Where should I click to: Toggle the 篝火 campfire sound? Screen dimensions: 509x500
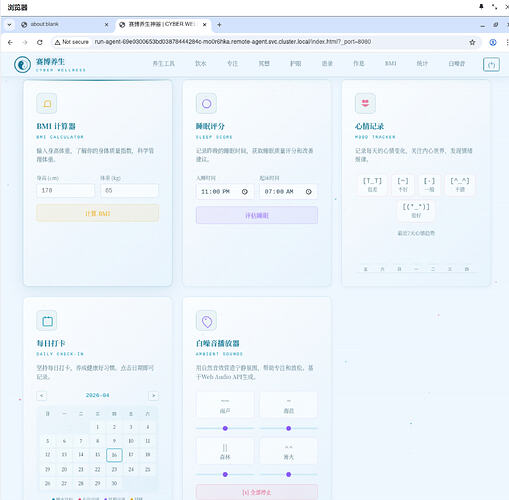(x=289, y=451)
